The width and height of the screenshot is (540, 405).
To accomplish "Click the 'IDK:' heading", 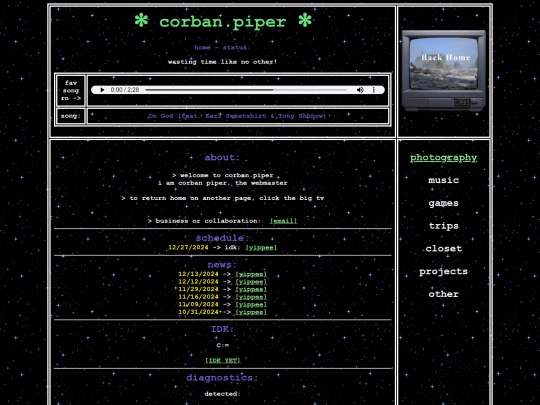I will (x=222, y=330).
